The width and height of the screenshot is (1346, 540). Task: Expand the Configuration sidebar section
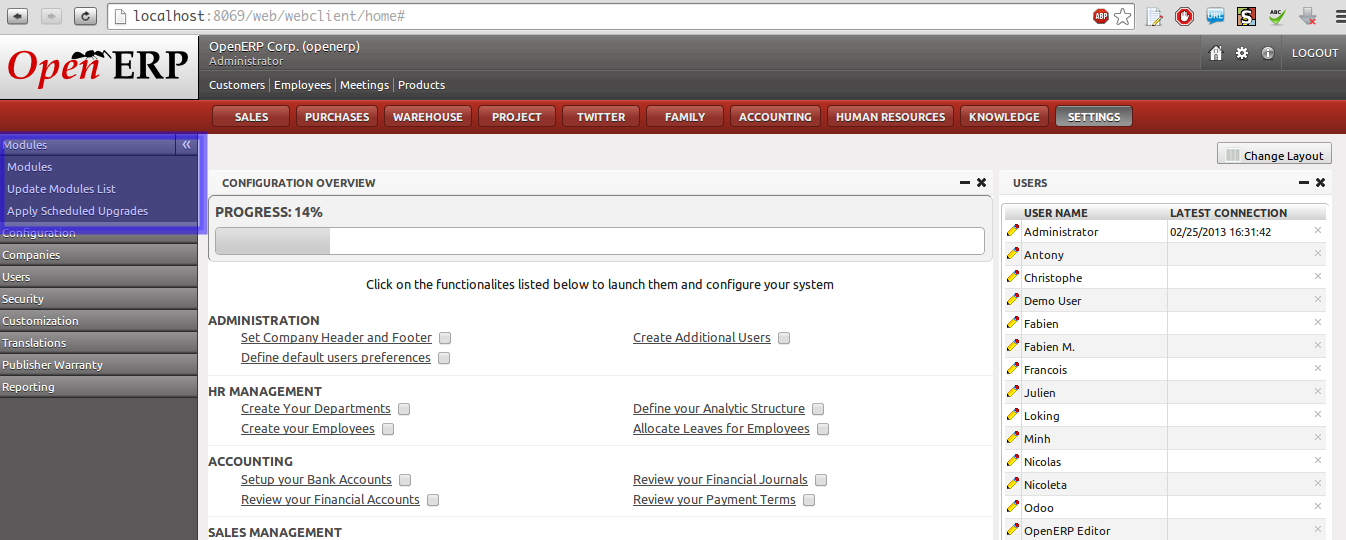[x=99, y=233]
